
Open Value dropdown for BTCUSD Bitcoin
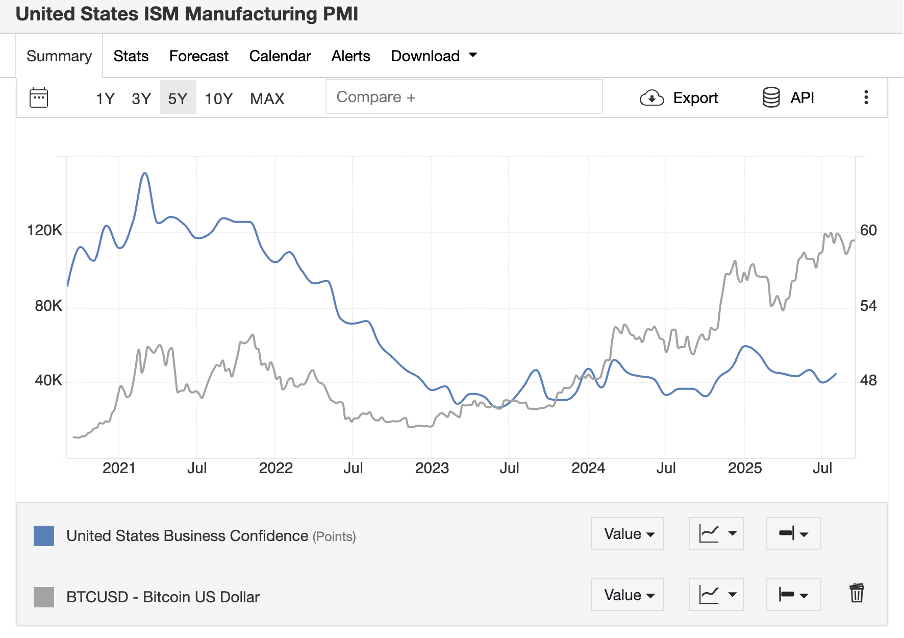629,595
